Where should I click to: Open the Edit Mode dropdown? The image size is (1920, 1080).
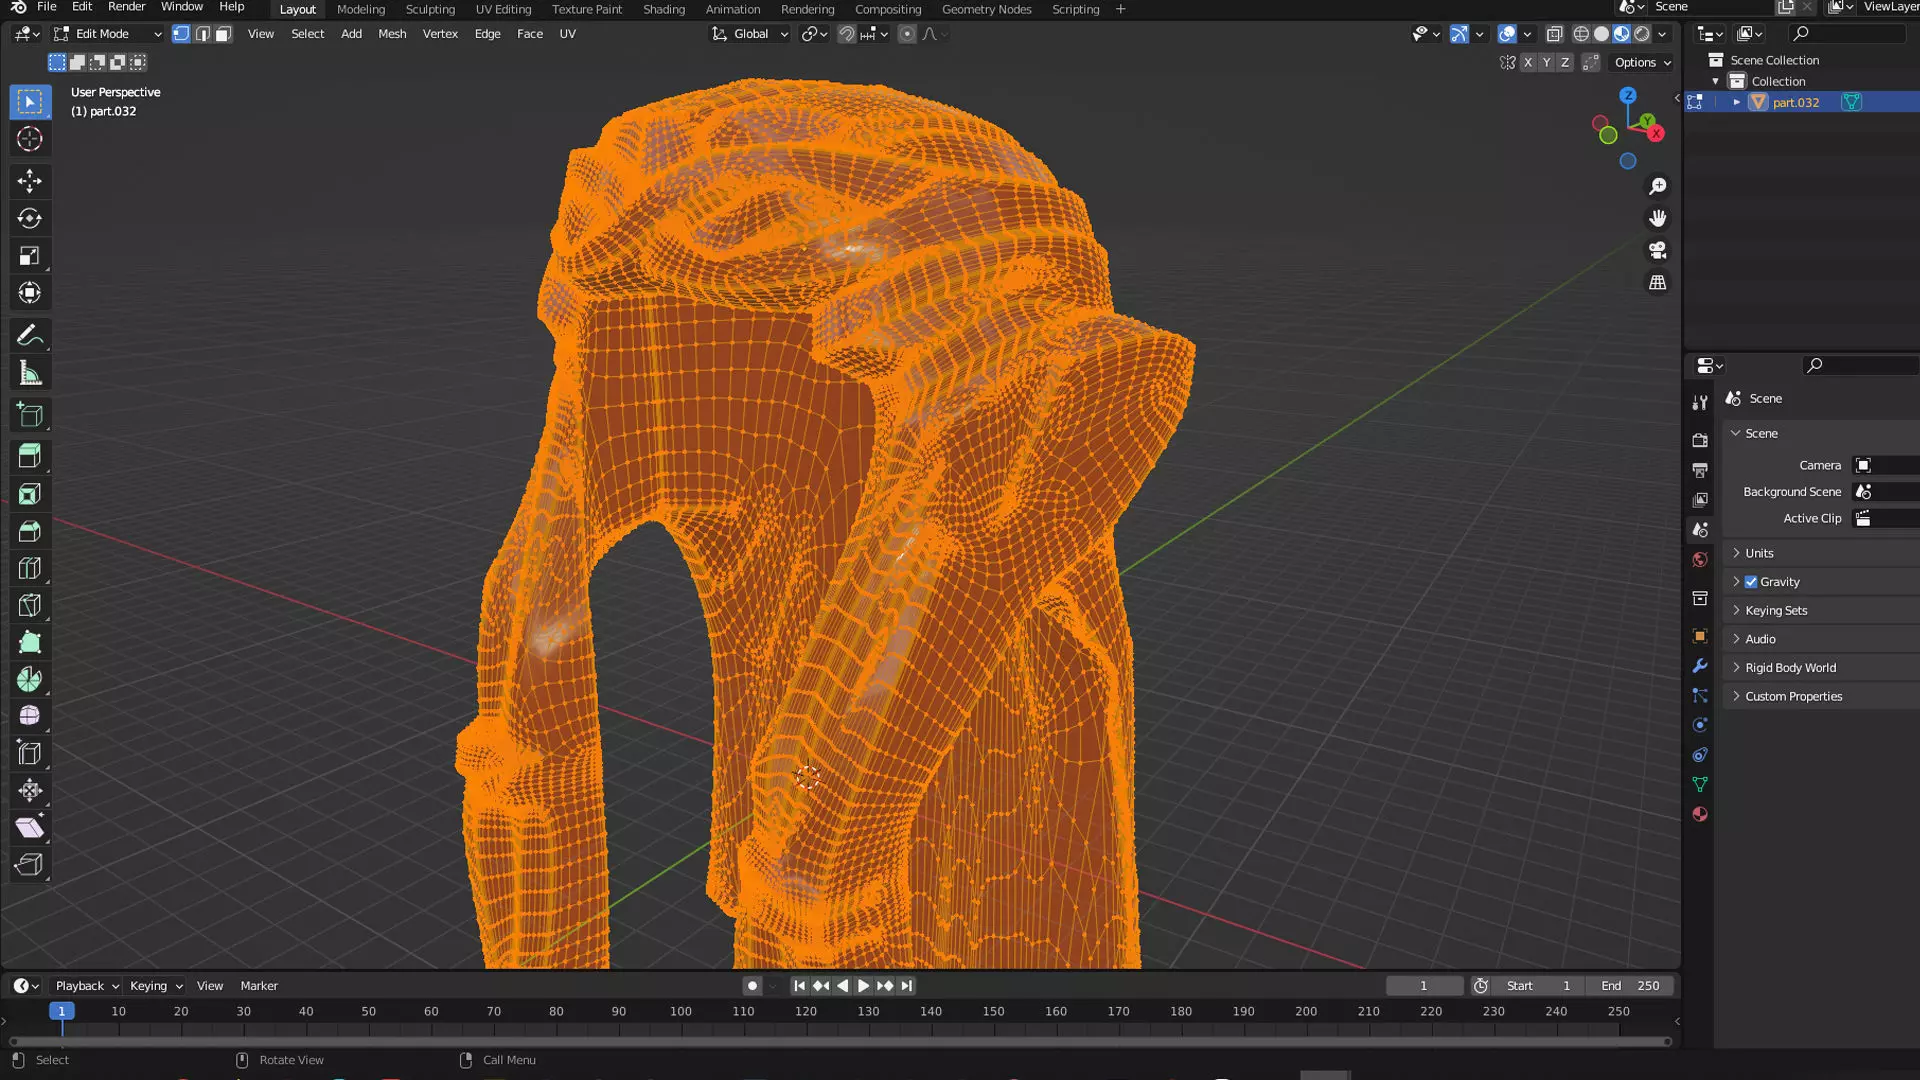[x=106, y=34]
